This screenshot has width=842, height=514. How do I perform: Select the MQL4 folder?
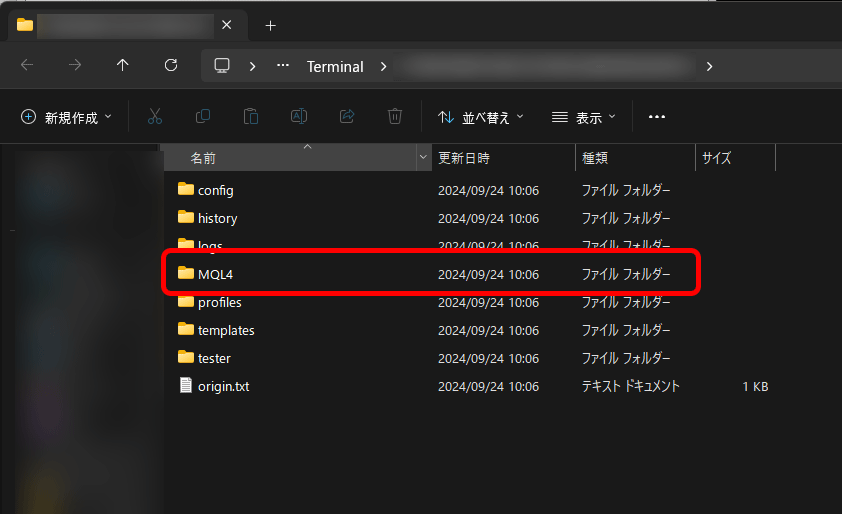tap(215, 274)
